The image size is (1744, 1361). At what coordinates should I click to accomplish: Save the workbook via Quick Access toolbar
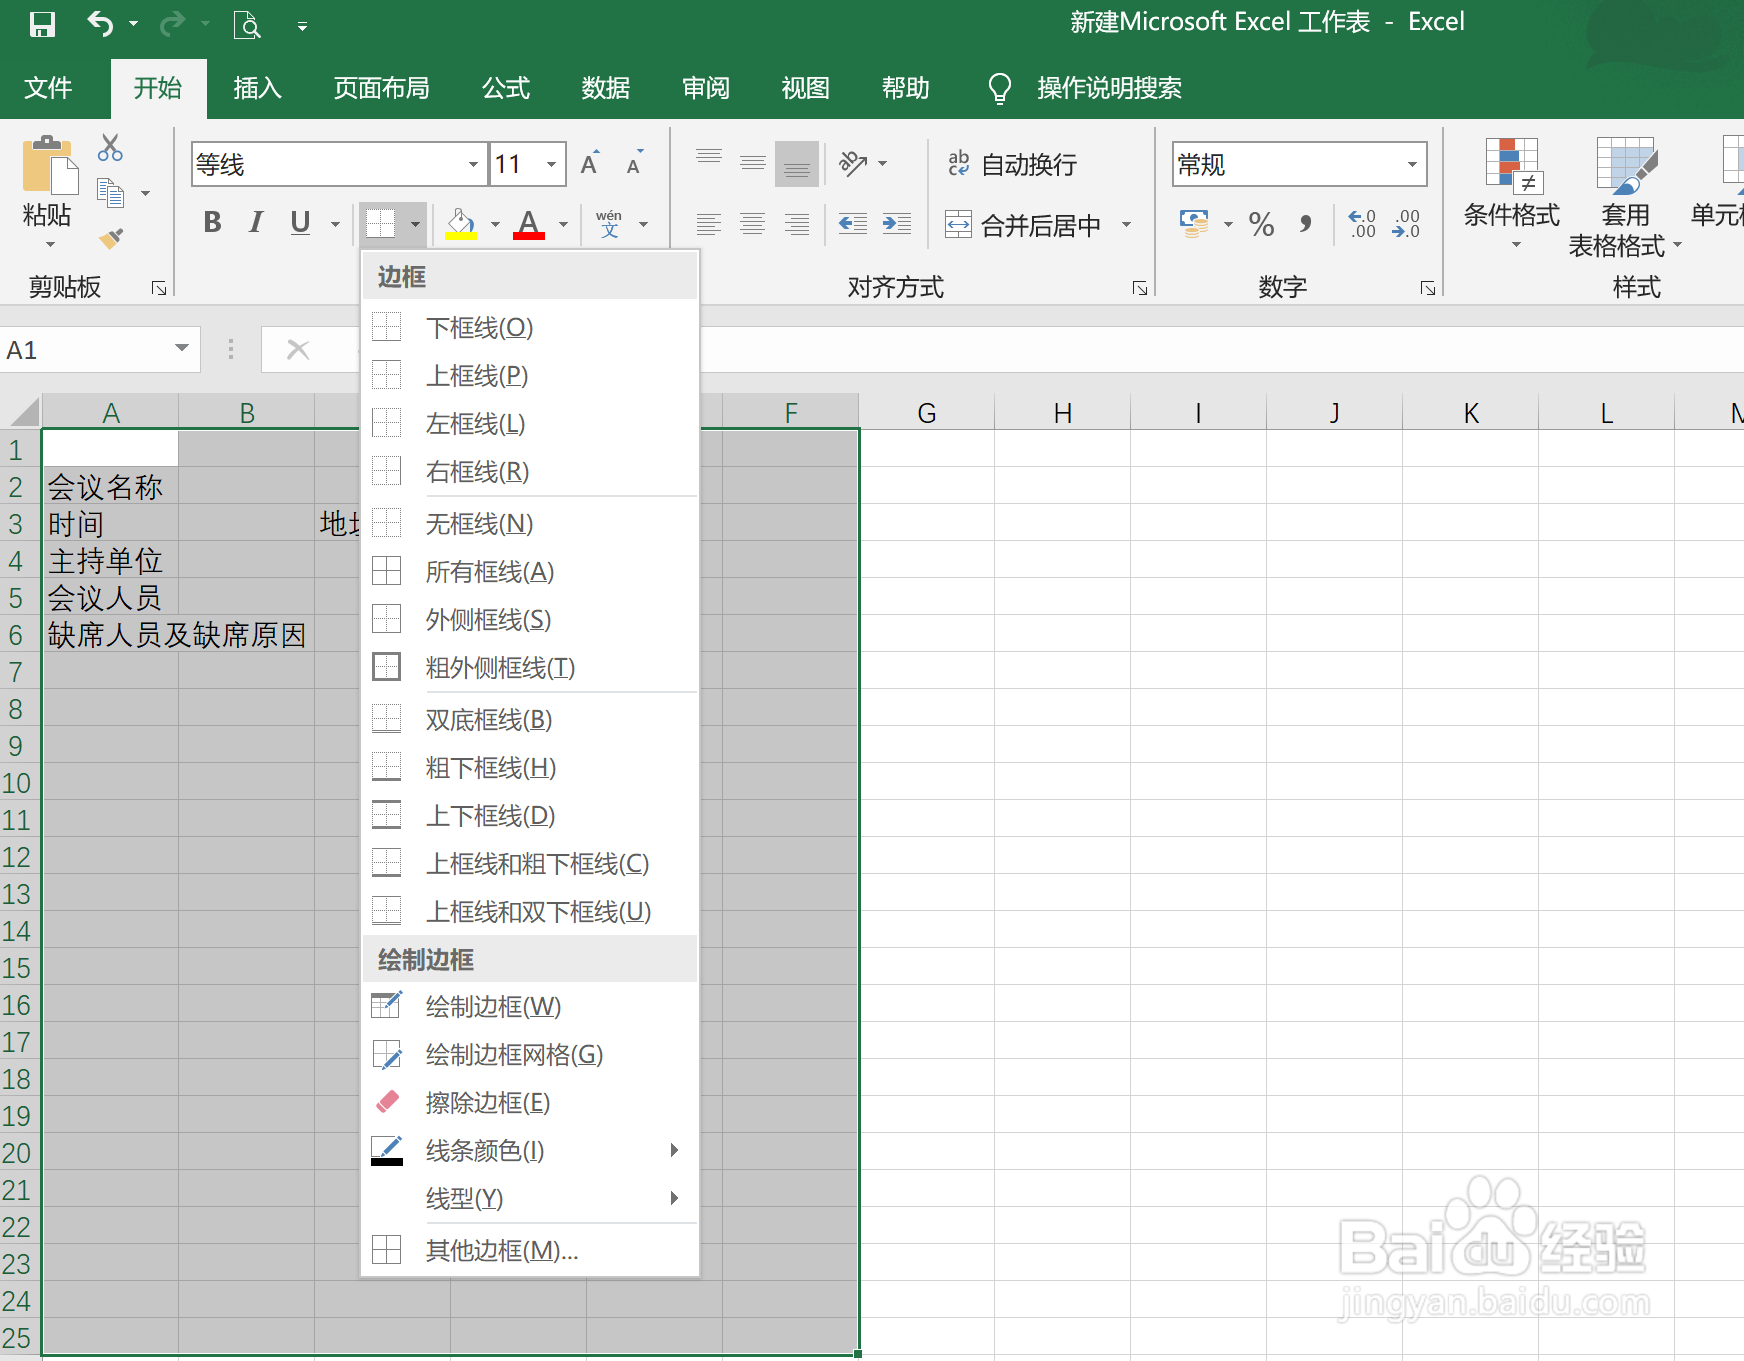click(x=41, y=24)
